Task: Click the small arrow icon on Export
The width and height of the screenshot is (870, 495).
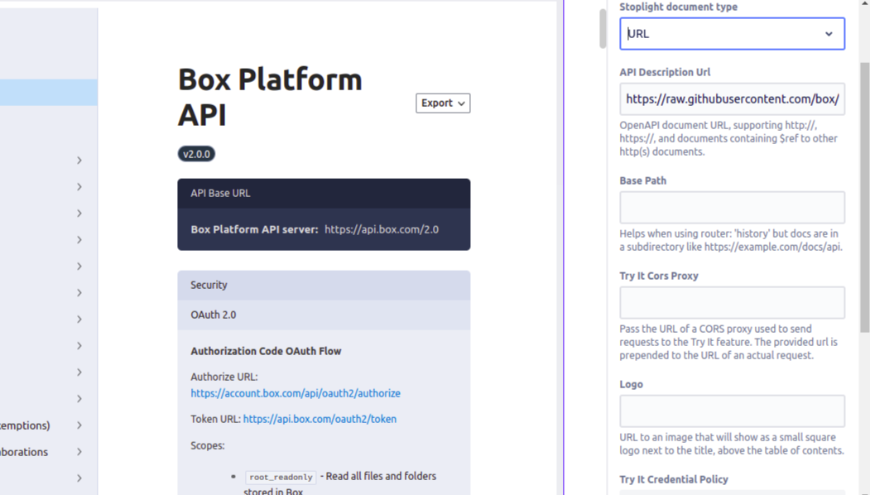Action: click(460, 104)
